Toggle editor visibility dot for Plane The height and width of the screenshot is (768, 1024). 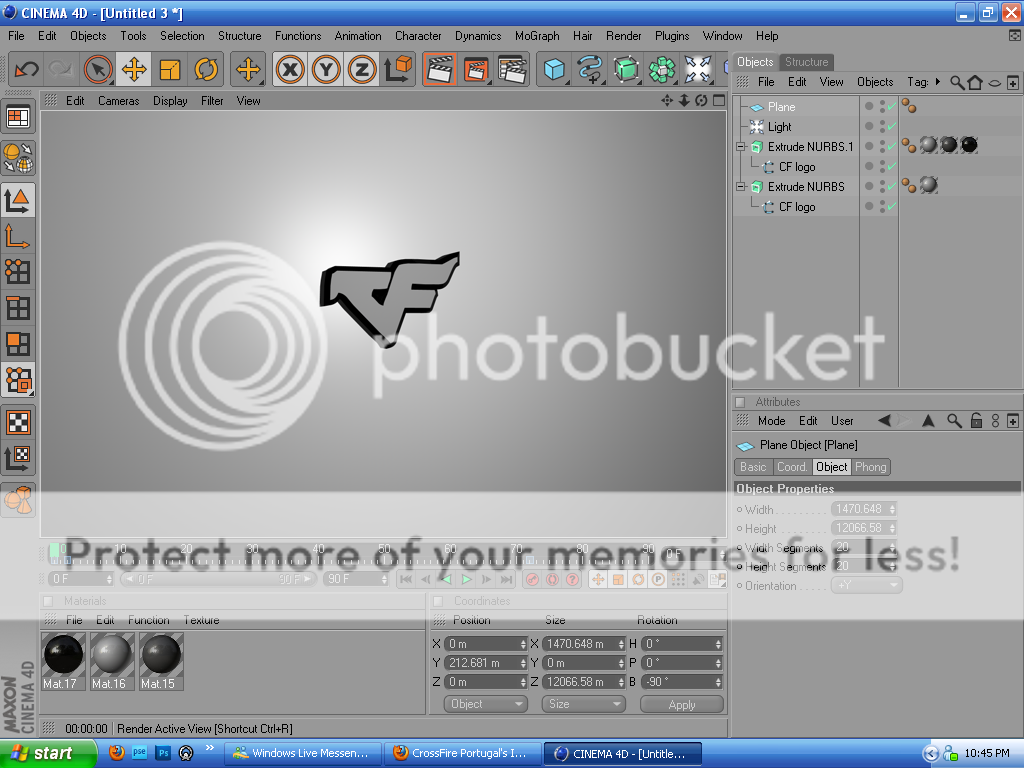point(882,102)
